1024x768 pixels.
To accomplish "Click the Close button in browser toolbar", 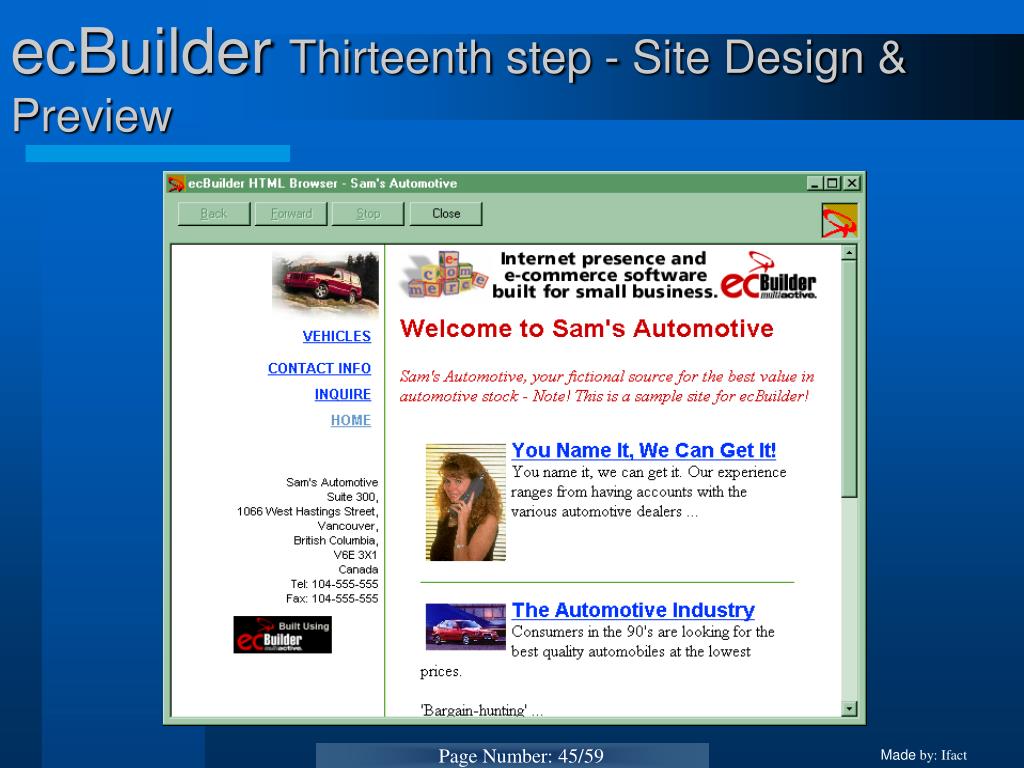I will [446, 214].
